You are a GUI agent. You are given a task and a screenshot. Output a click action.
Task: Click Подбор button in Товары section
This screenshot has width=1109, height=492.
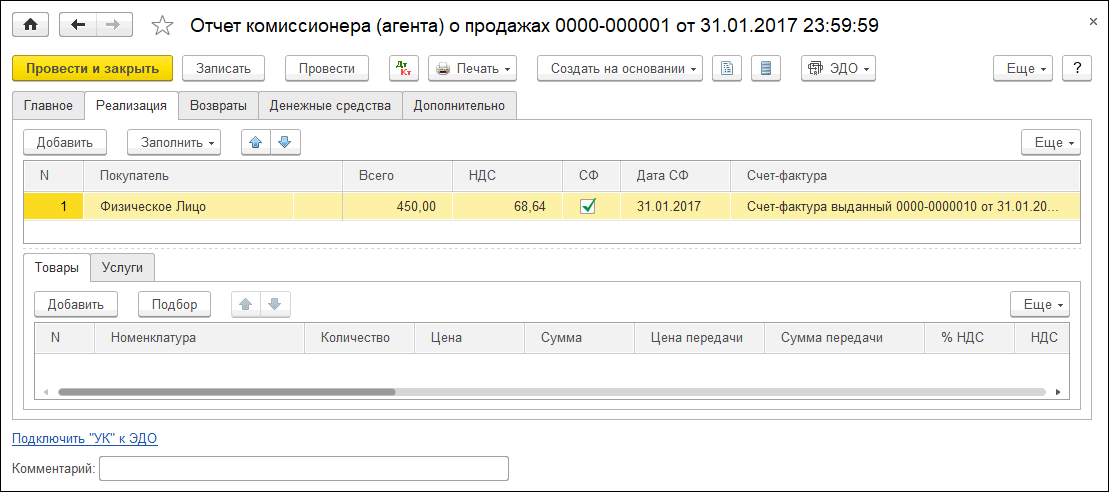click(174, 304)
